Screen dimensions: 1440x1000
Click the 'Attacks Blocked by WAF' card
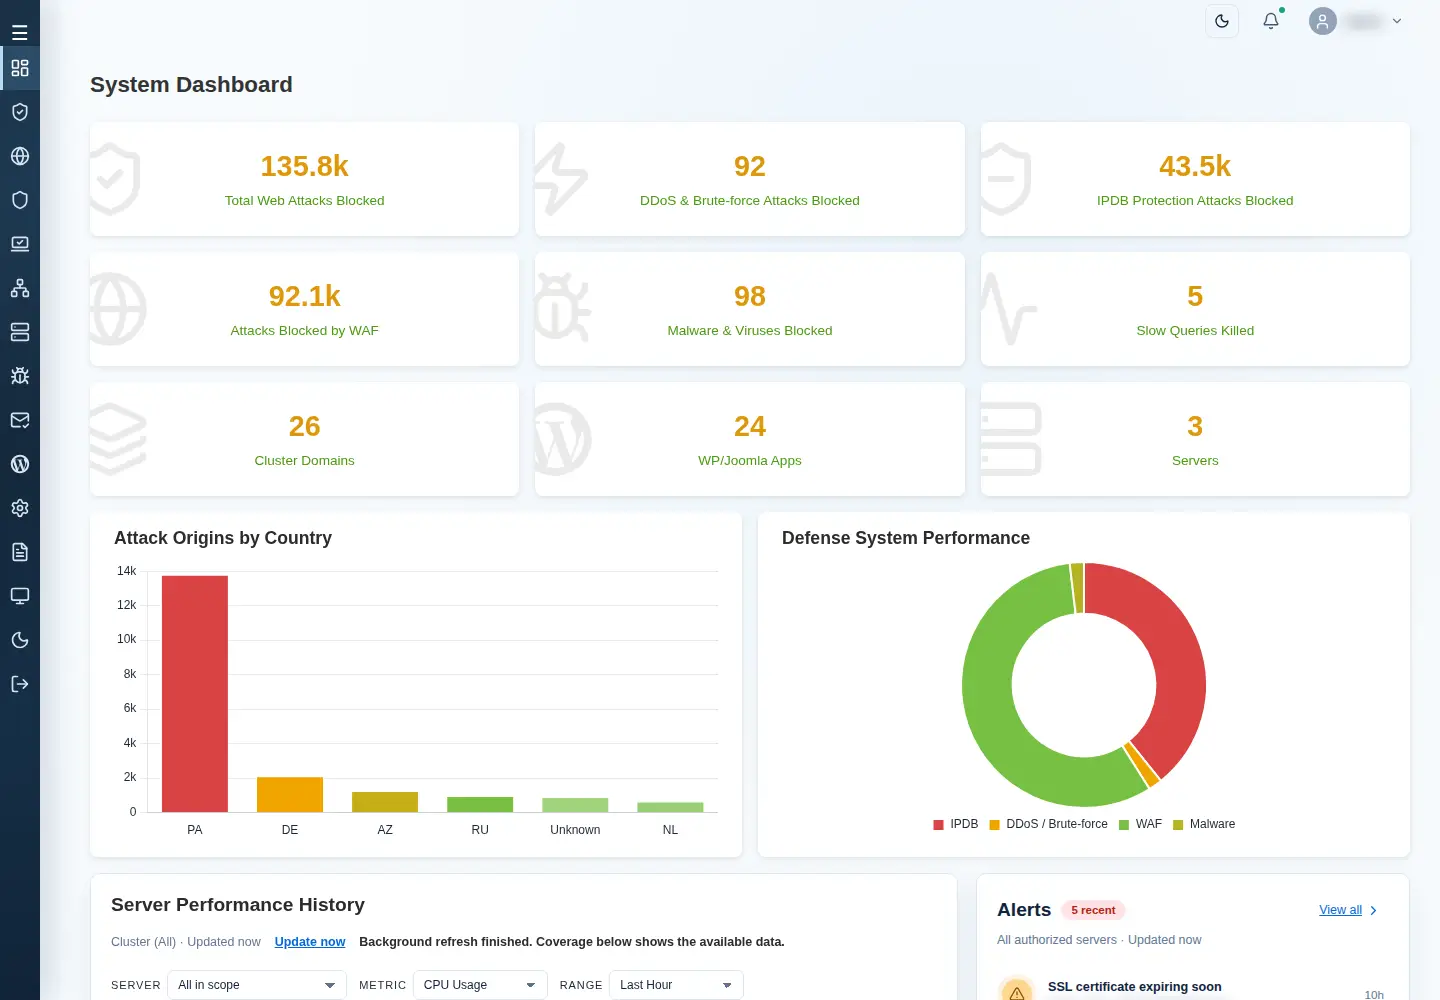pos(305,309)
